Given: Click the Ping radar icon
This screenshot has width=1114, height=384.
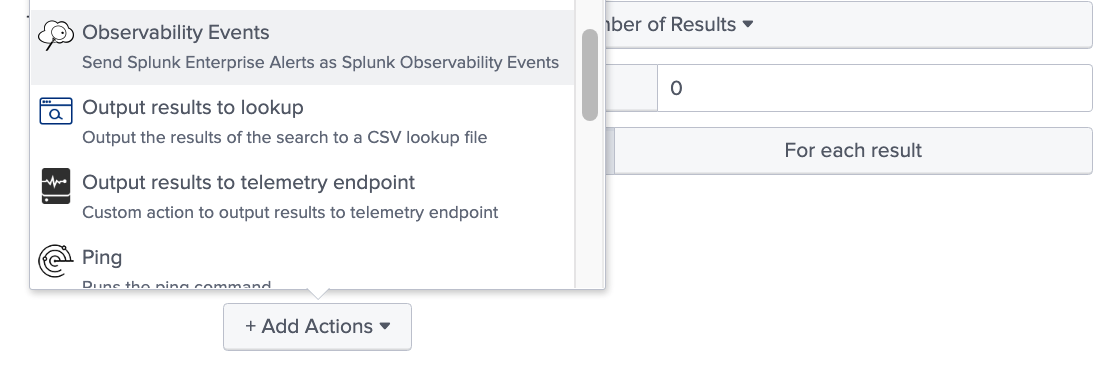Looking at the screenshot, I should click(55, 261).
